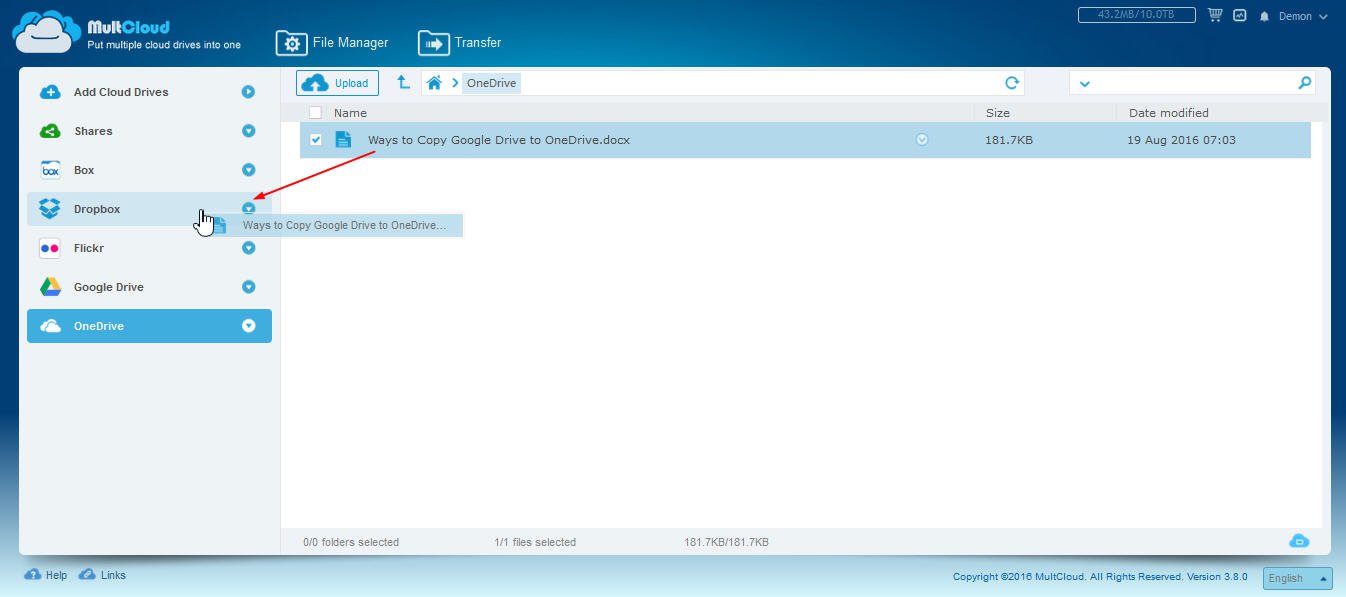Click the Upload button
Screen dimensions: 1346x597
tap(337, 83)
